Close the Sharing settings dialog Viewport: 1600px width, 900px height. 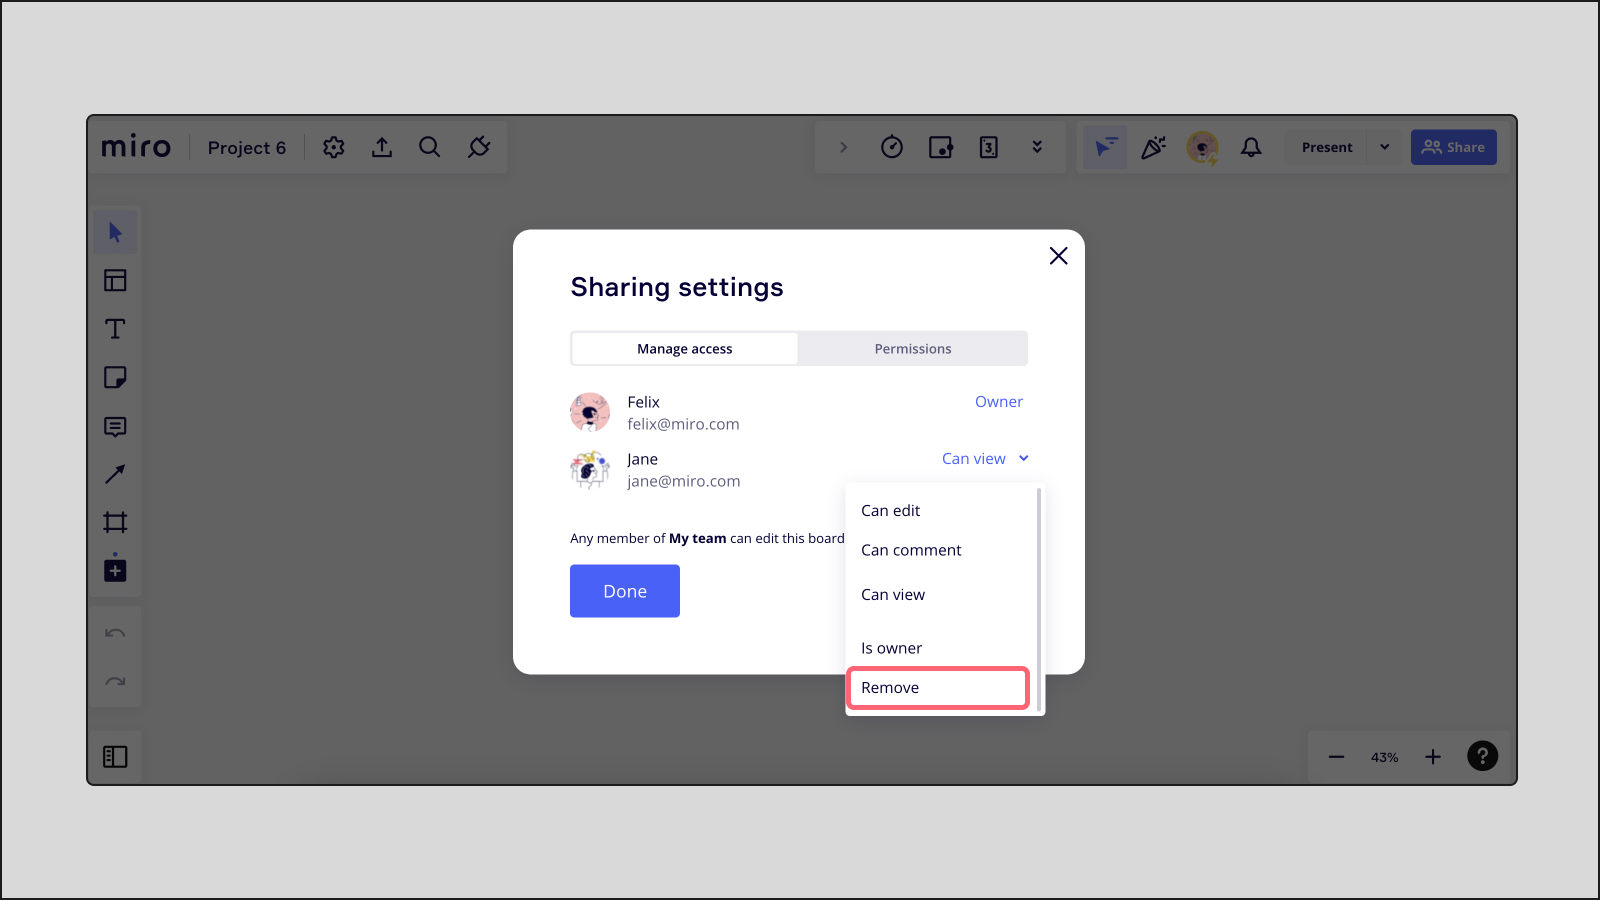click(1058, 256)
